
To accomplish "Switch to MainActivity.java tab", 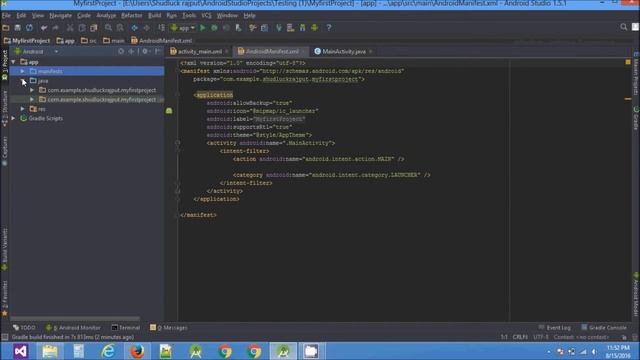I will click(x=344, y=51).
